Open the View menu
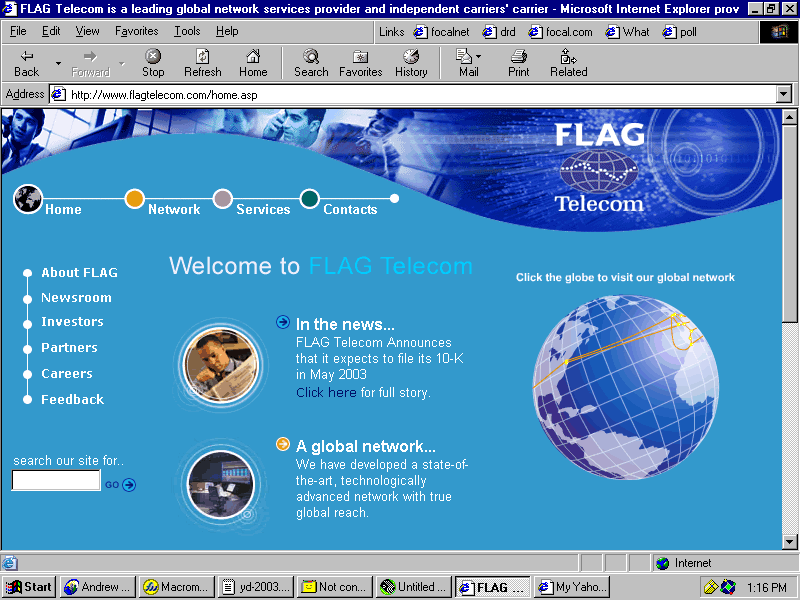Screen dimensions: 800x600 87,31
